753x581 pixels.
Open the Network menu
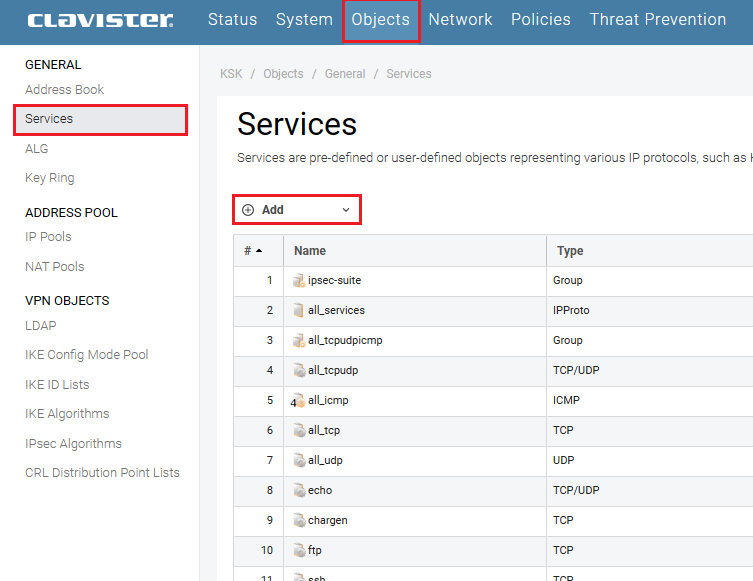point(460,20)
